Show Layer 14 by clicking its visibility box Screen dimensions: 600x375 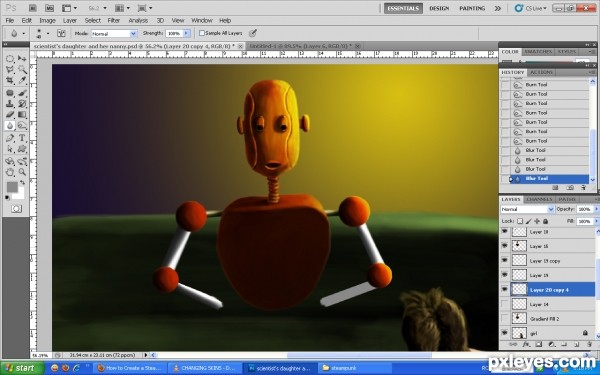(x=505, y=304)
